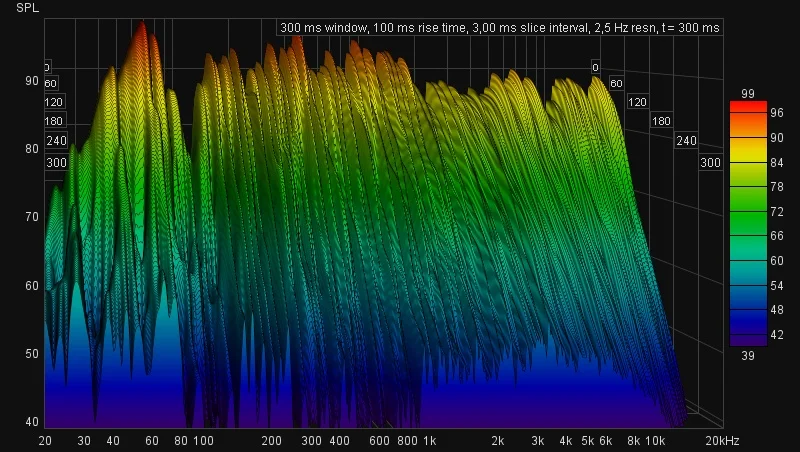Click the 39 minimum value below the color legend

[748, 356]
